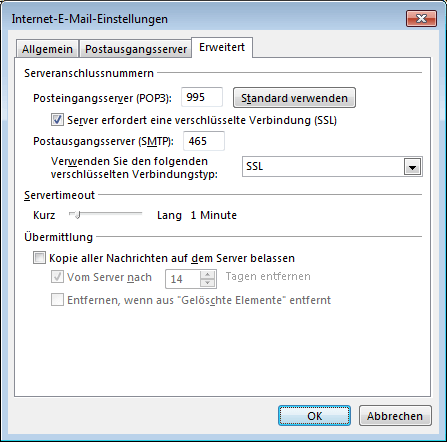The width and height of the screenshot is (447, 442).
Task: Click the SMTP port number field
Action: [x=204, y=141]
